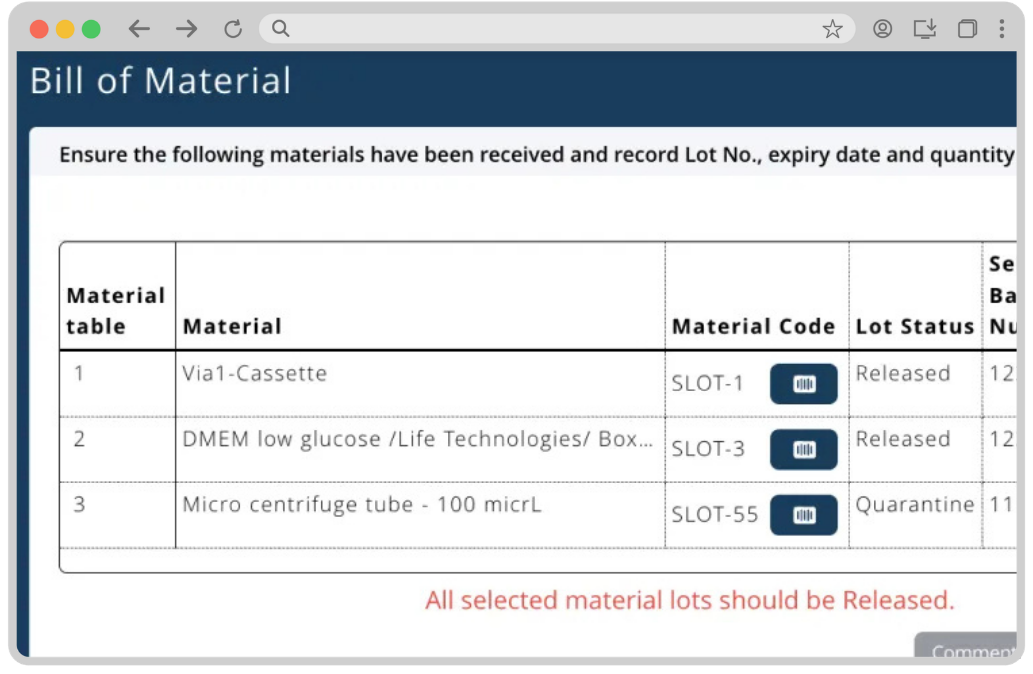
Task: Click the search icon in address bar
Action: (281, 29)
